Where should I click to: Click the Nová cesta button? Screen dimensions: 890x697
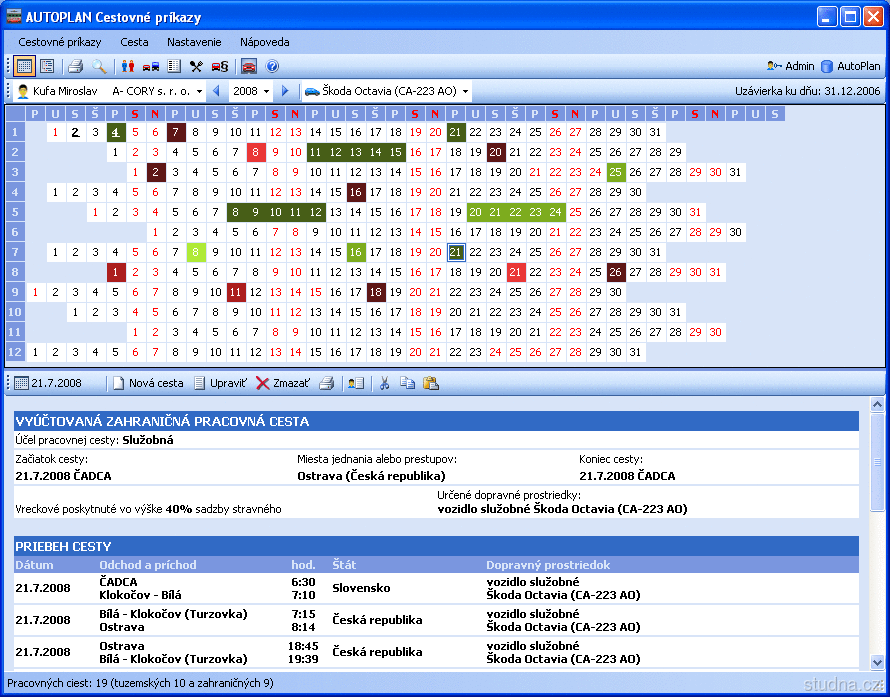147,383
